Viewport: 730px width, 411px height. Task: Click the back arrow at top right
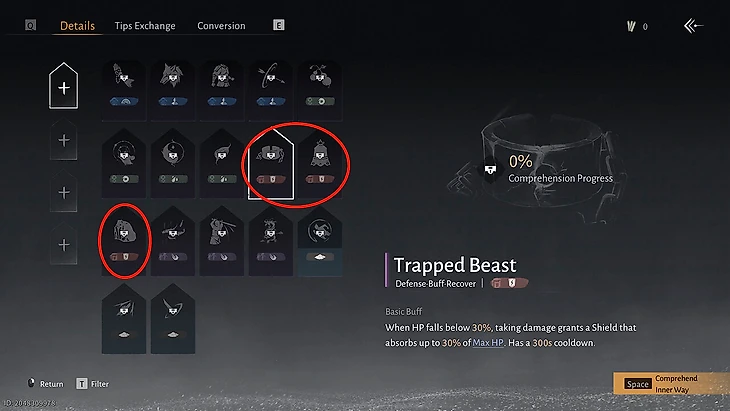pyautogui.click(x=693, y=26)
